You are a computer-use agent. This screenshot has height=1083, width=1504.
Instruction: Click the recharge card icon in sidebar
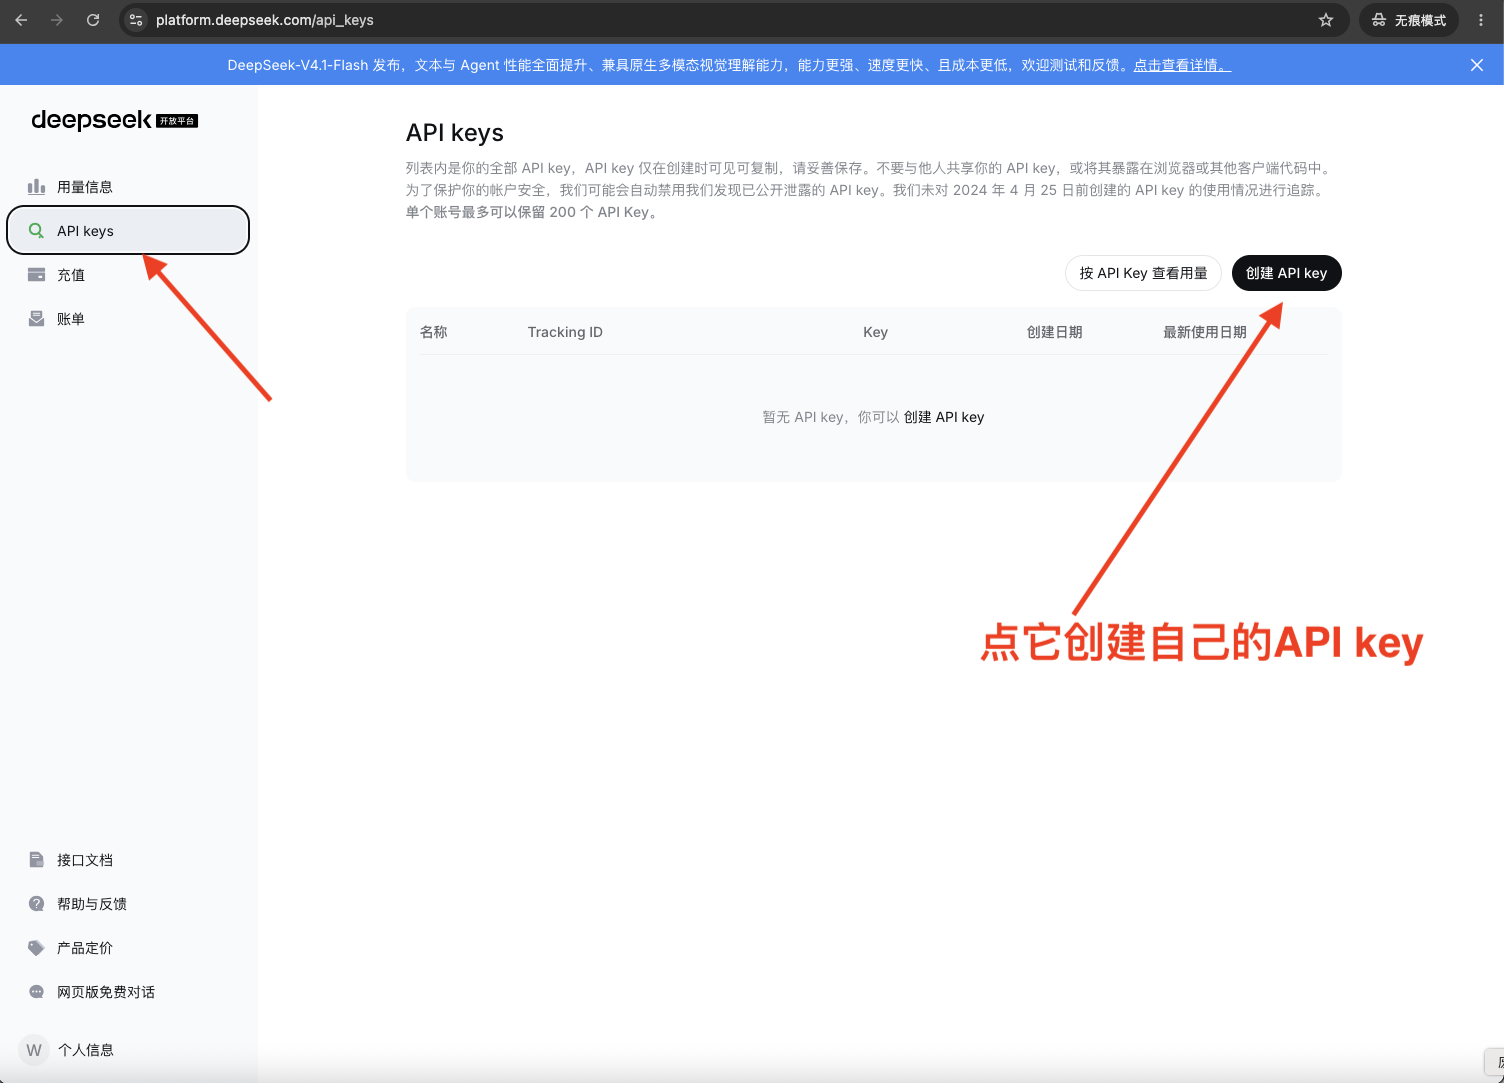coord(37,275)
